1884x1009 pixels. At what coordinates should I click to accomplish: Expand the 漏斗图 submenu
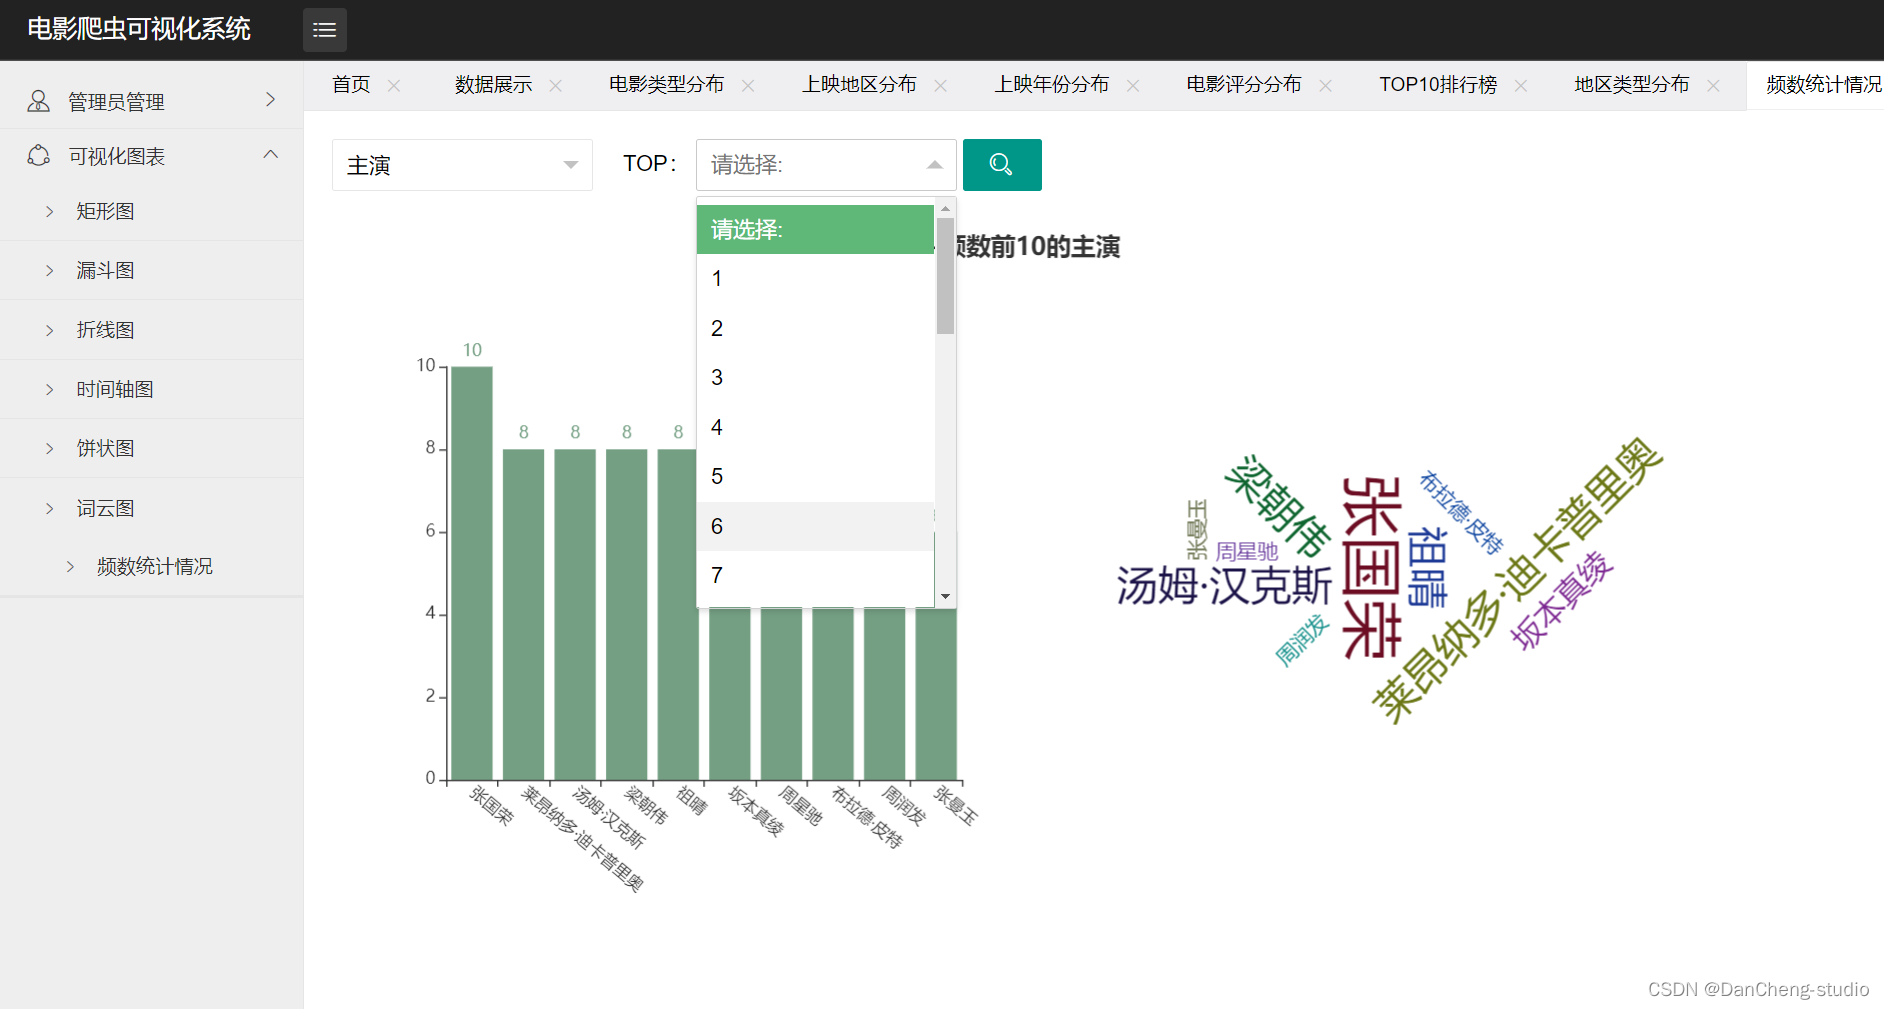click(50, 271)
